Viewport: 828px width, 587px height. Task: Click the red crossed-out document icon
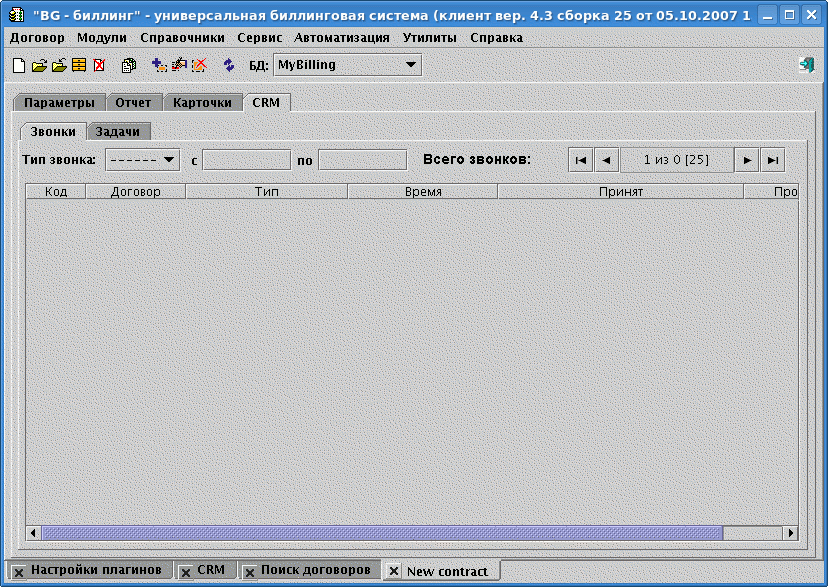pos(99,65)
